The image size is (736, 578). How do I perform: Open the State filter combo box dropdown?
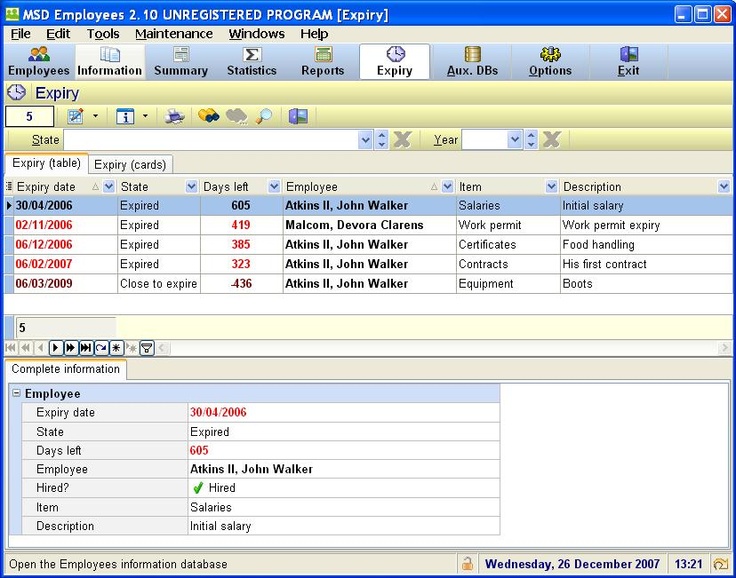tap(365, 139)
